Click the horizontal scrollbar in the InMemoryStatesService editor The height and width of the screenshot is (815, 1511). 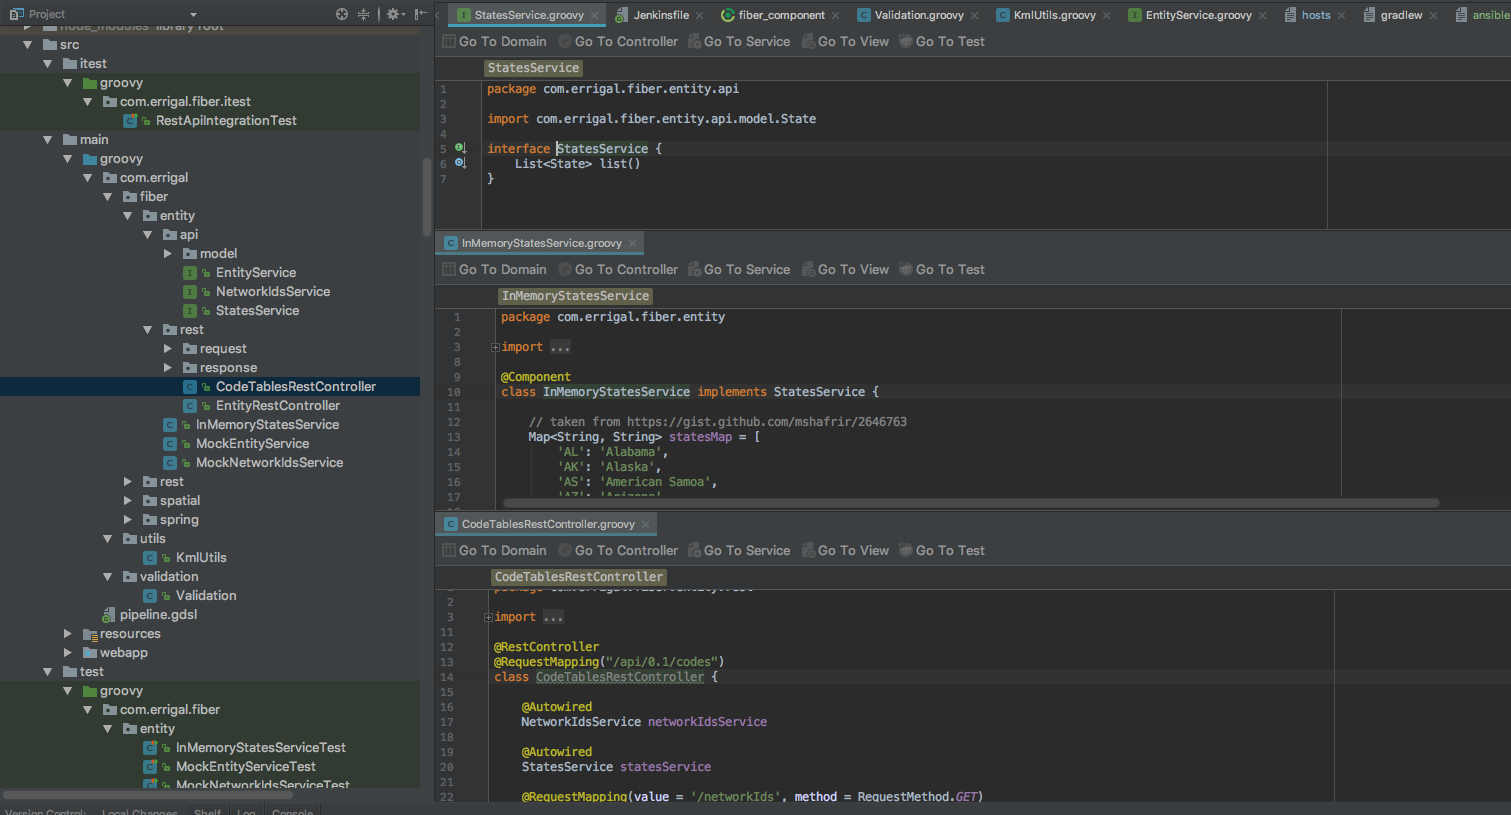970,503
